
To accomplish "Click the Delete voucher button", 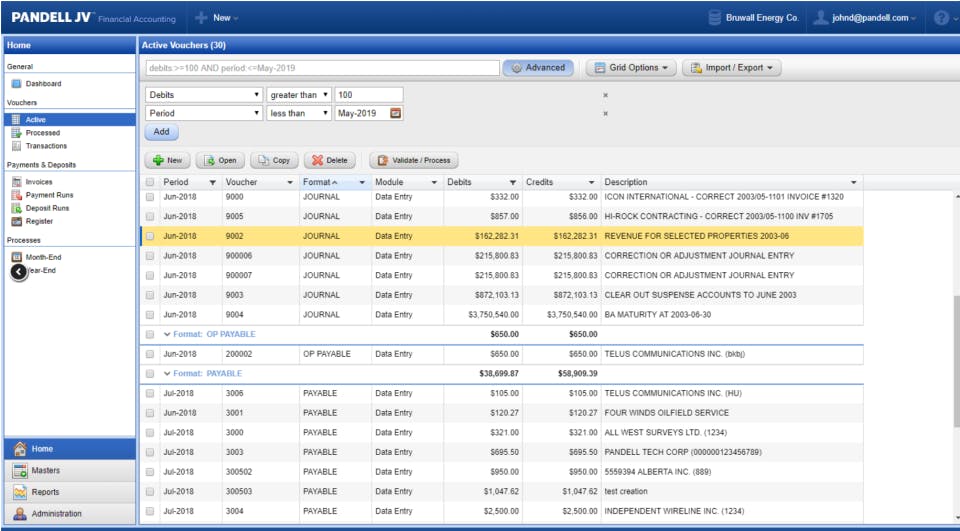I will point(329,160).
